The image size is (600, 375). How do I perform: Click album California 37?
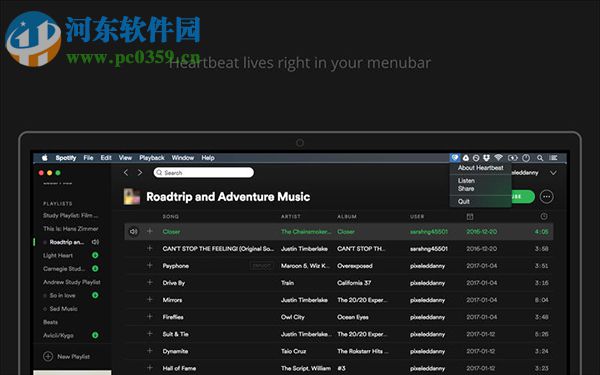point(354,283)
